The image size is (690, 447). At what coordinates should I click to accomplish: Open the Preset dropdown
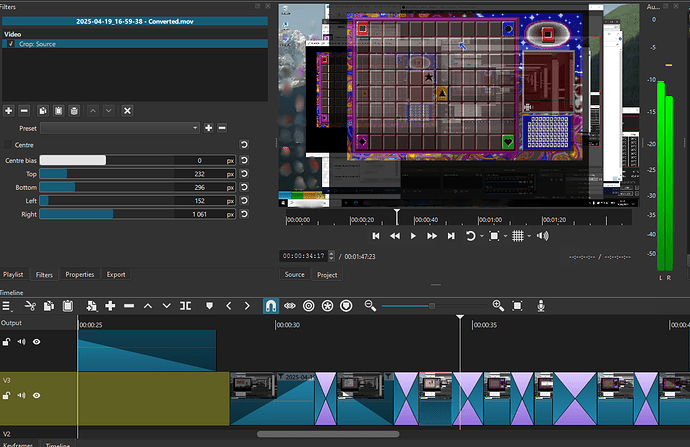[x=120, y=128]
